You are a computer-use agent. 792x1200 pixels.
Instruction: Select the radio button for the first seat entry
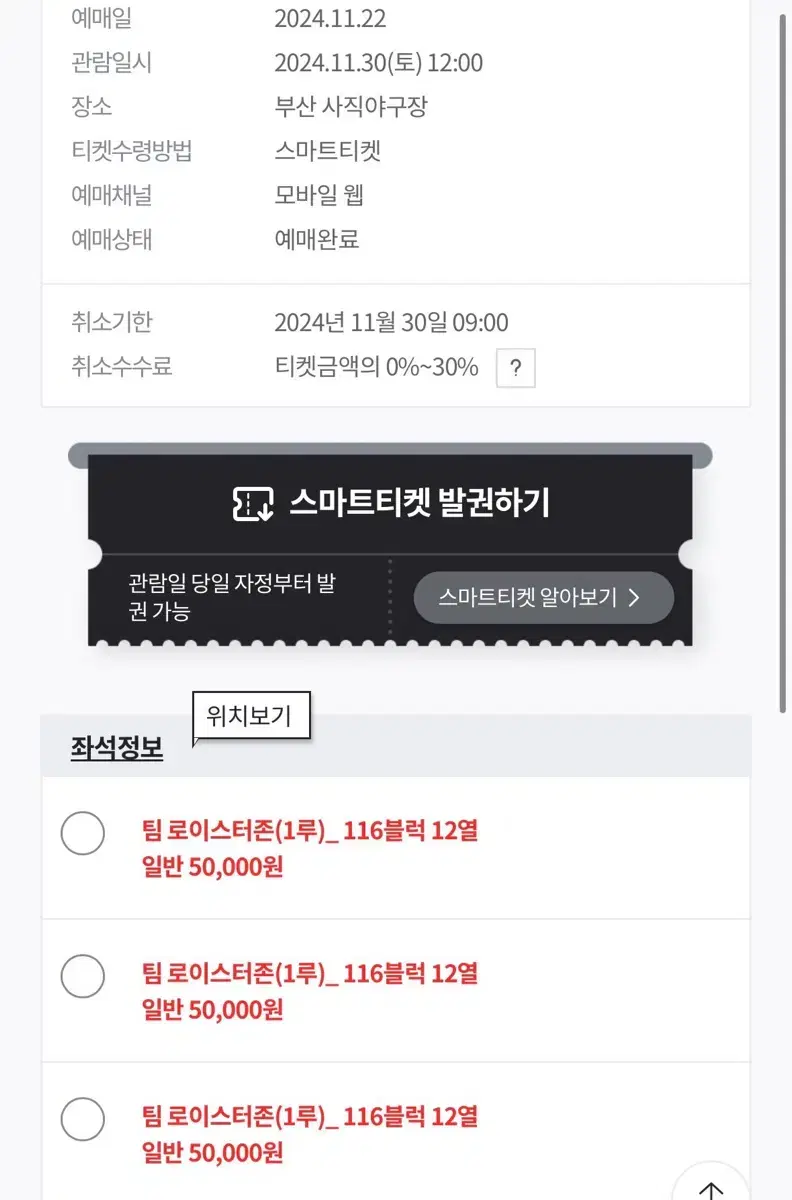83,833
